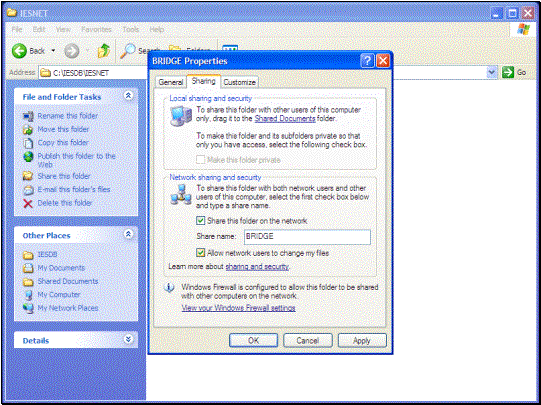
Task: Click the My Network Places icon
Action: (28, 308)
